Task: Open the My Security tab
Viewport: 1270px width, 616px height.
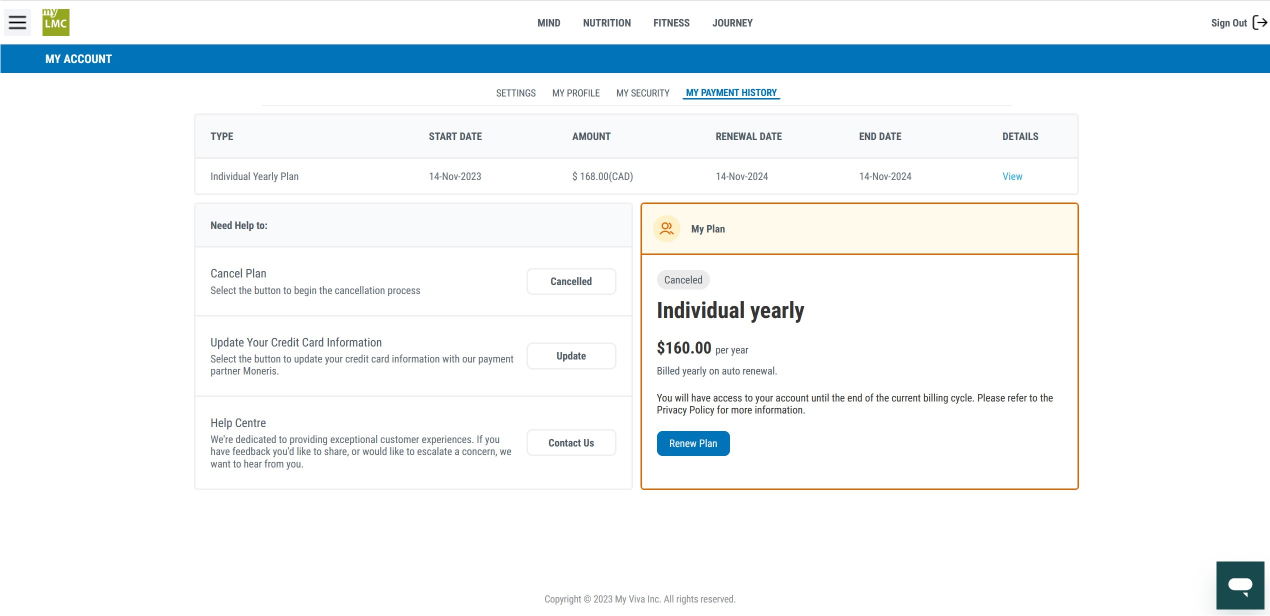Action: 643,93
